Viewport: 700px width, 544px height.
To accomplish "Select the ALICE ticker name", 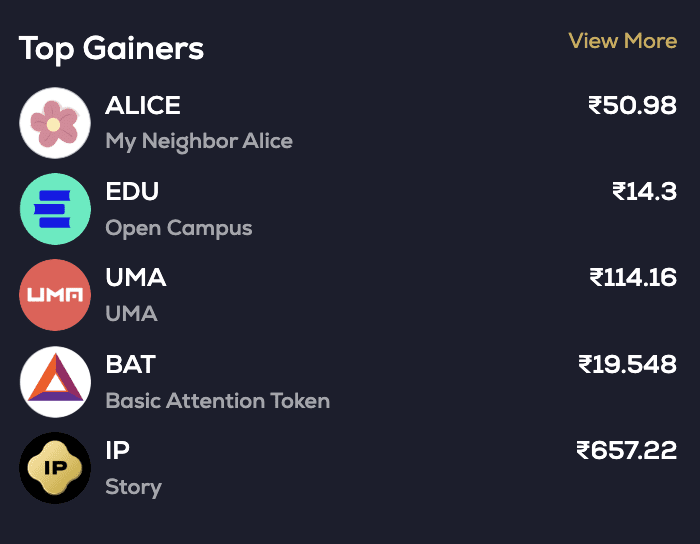I will tap(143, 106).
